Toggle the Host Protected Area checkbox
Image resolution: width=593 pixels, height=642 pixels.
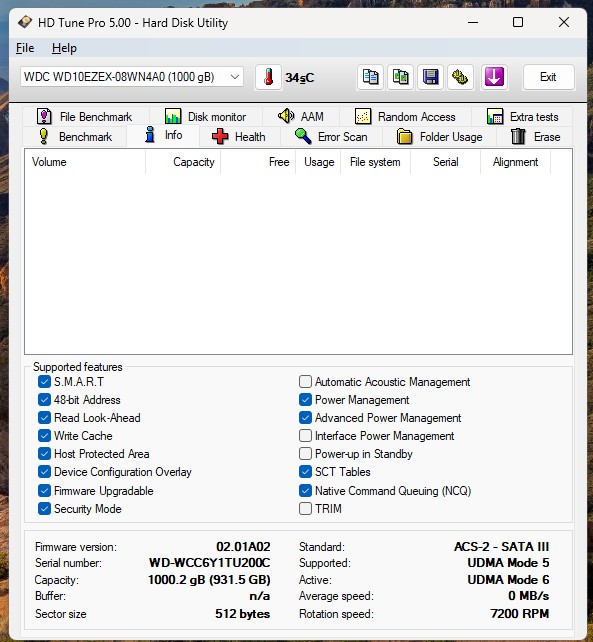44,454
